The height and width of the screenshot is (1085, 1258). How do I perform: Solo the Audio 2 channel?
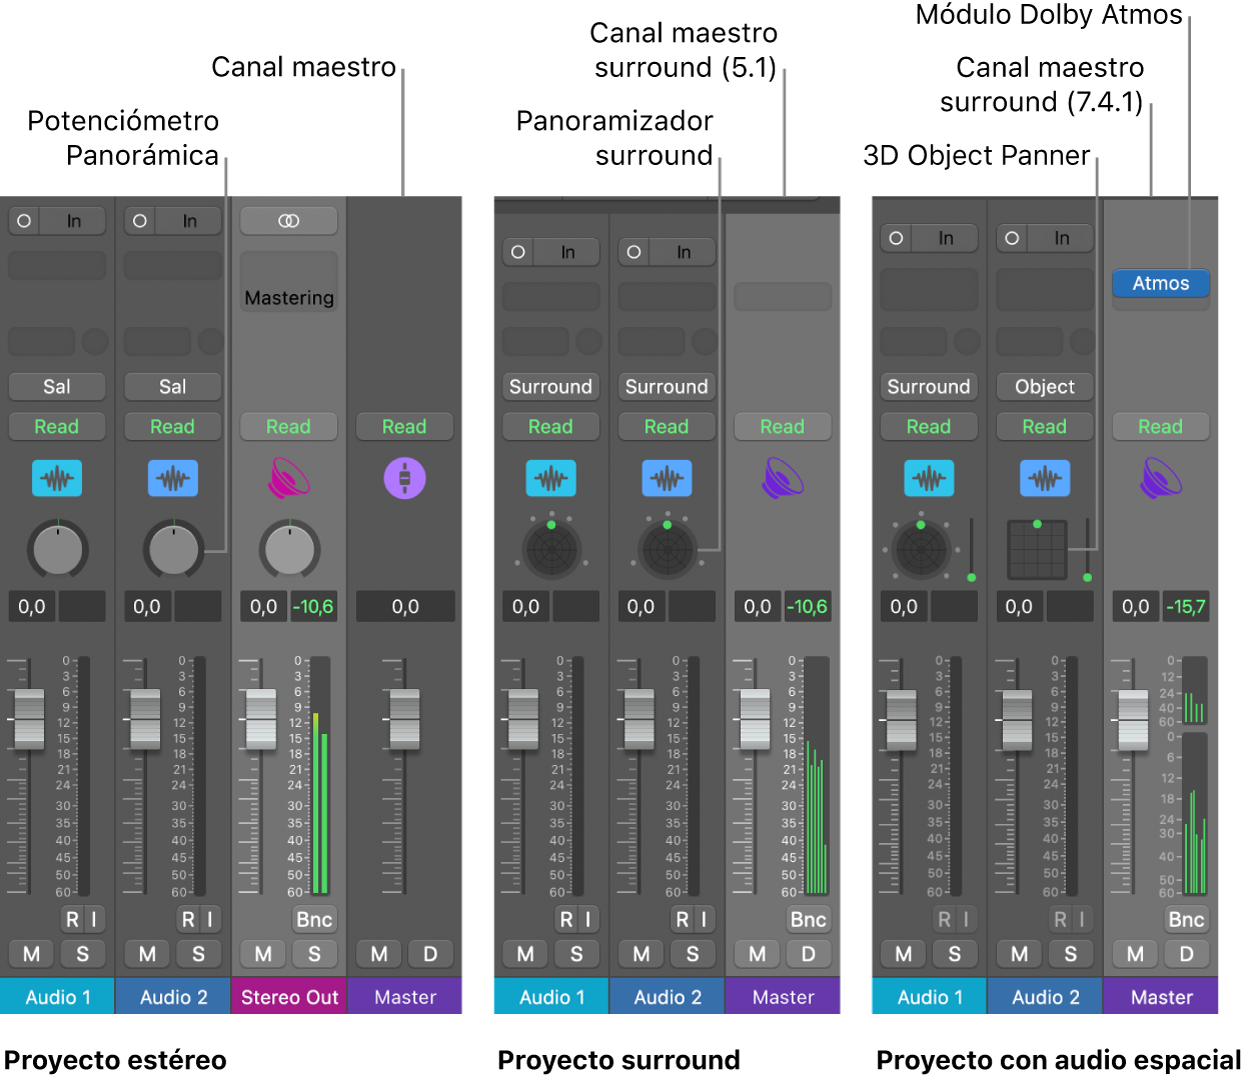199,954
